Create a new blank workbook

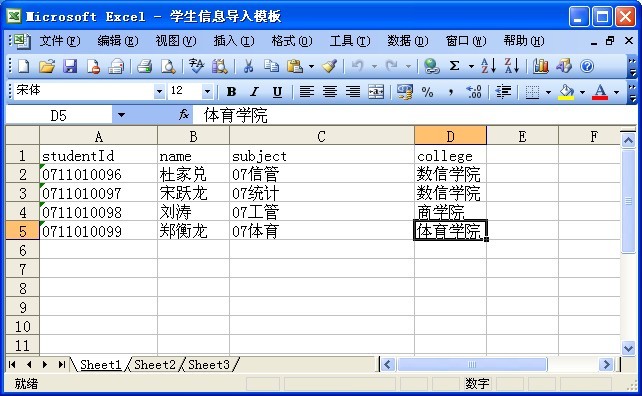(23, 66)
